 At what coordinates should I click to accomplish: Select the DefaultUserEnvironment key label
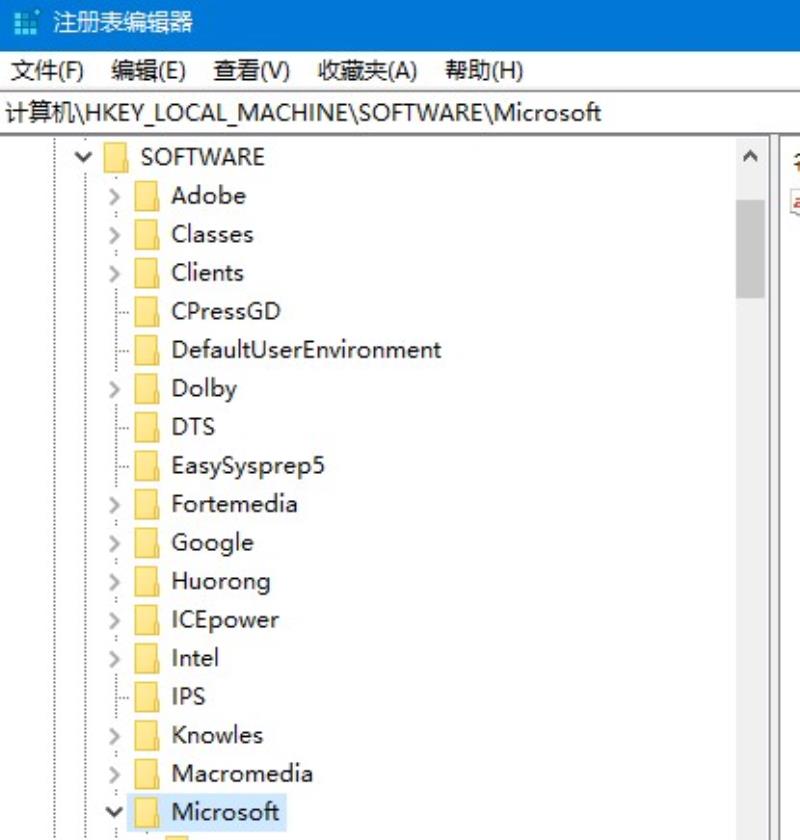306,350
